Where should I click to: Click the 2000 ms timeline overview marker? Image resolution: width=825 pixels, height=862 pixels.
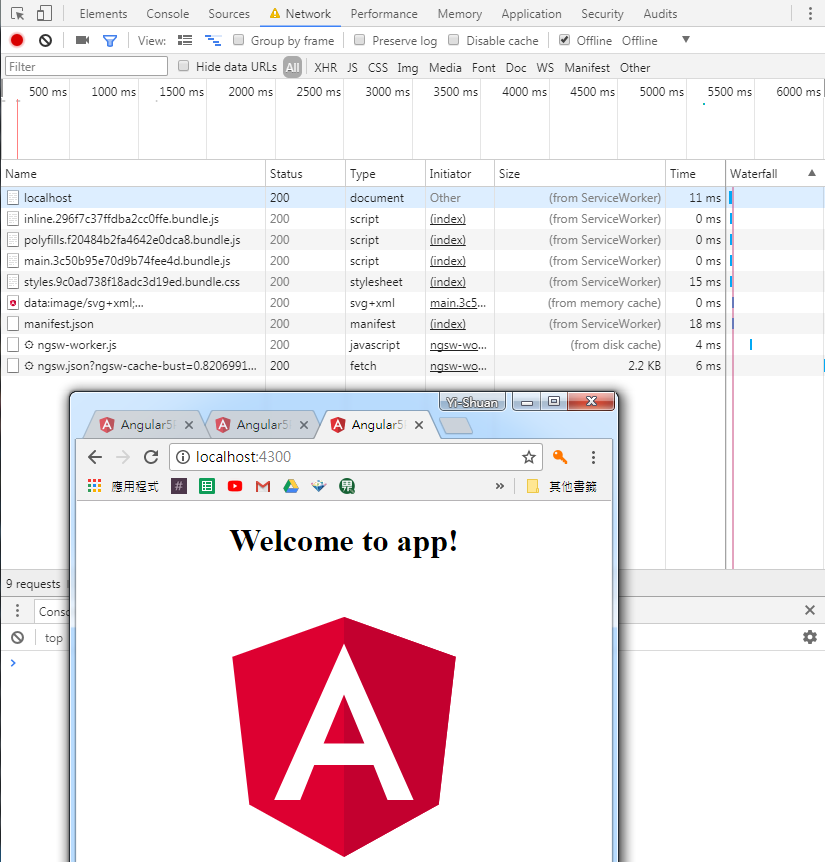(x=251, y=91)
